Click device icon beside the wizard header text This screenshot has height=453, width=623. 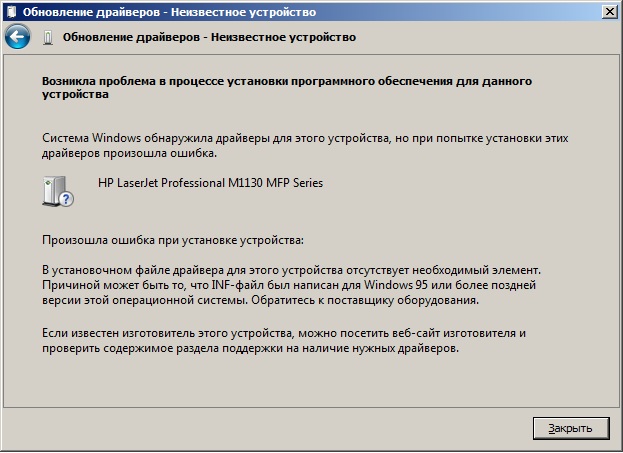[48, 38]
